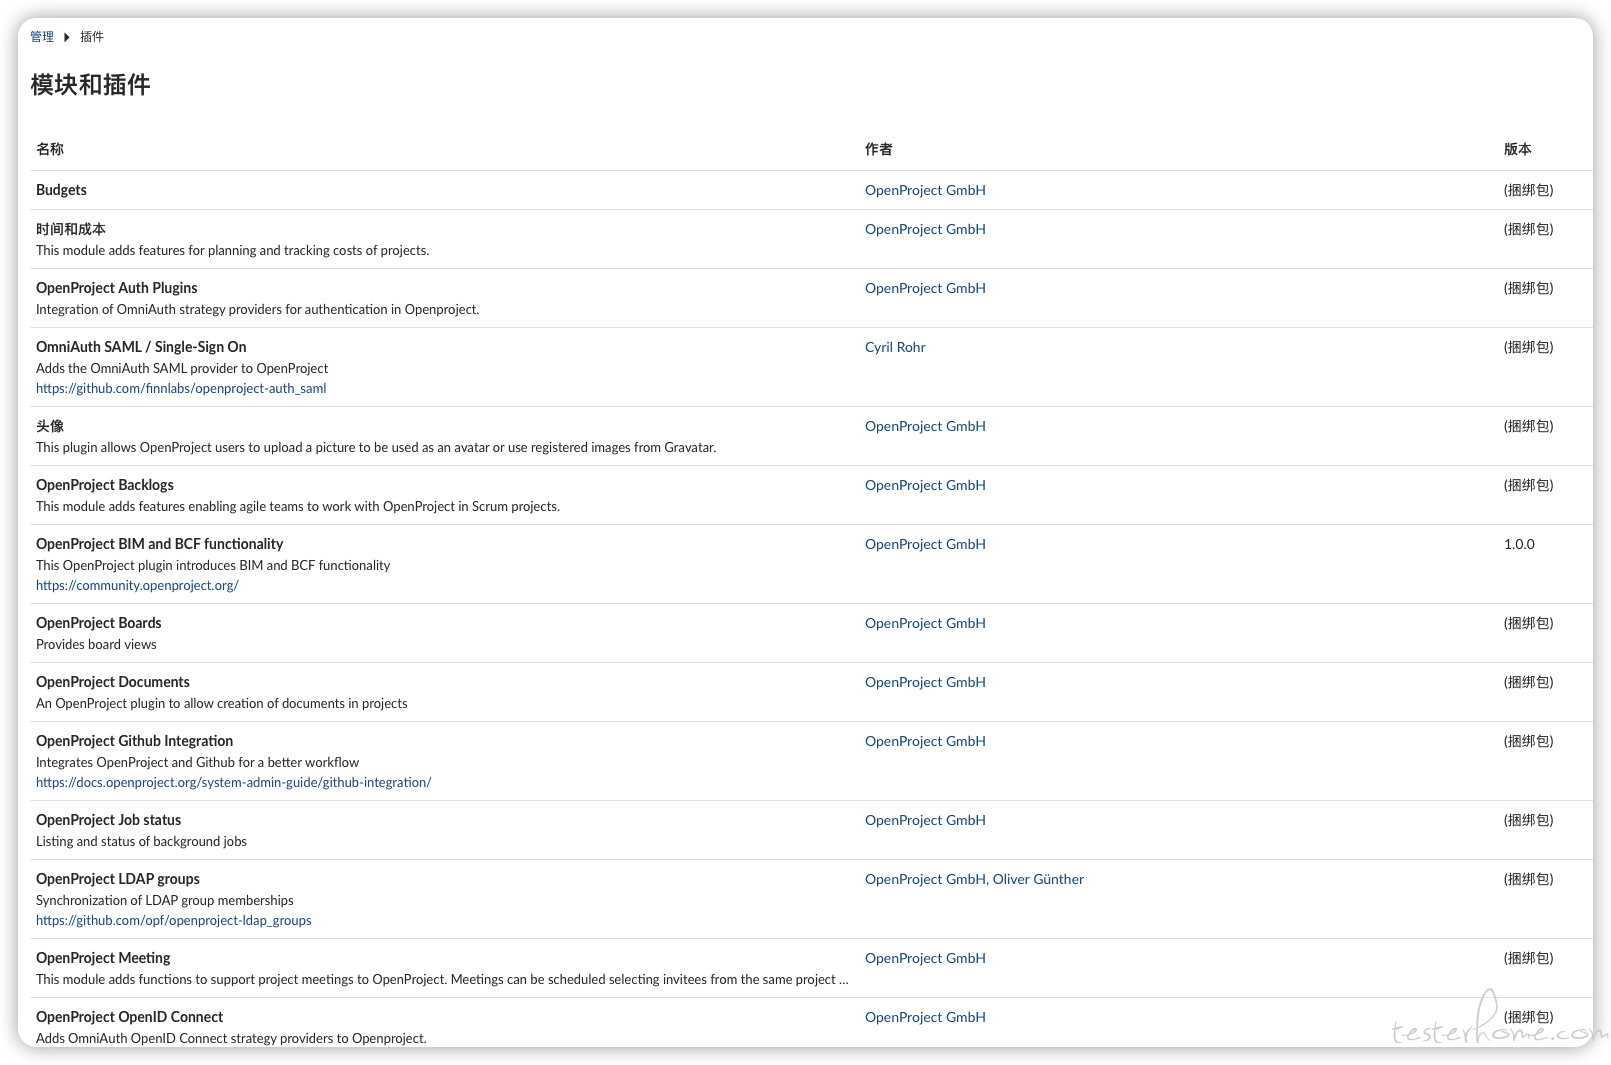Screen dimensions: 1611x1065
Task: Click the 模块和插件 page heading
Action: pos(91,86)
